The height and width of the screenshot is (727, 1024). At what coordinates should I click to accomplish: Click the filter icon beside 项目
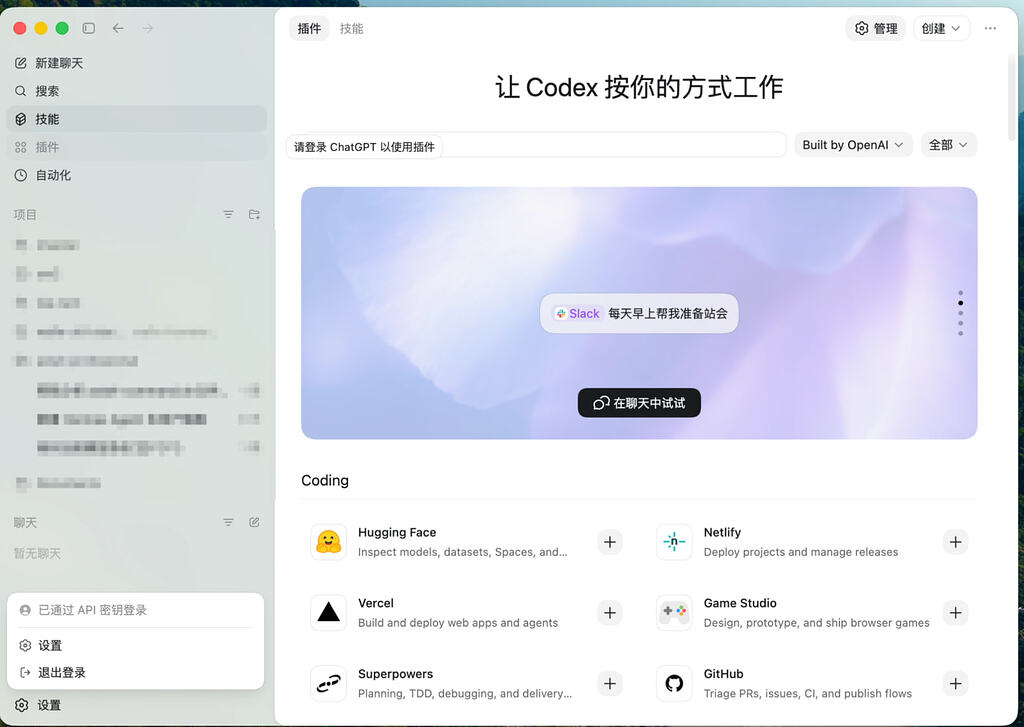point(229,214)
